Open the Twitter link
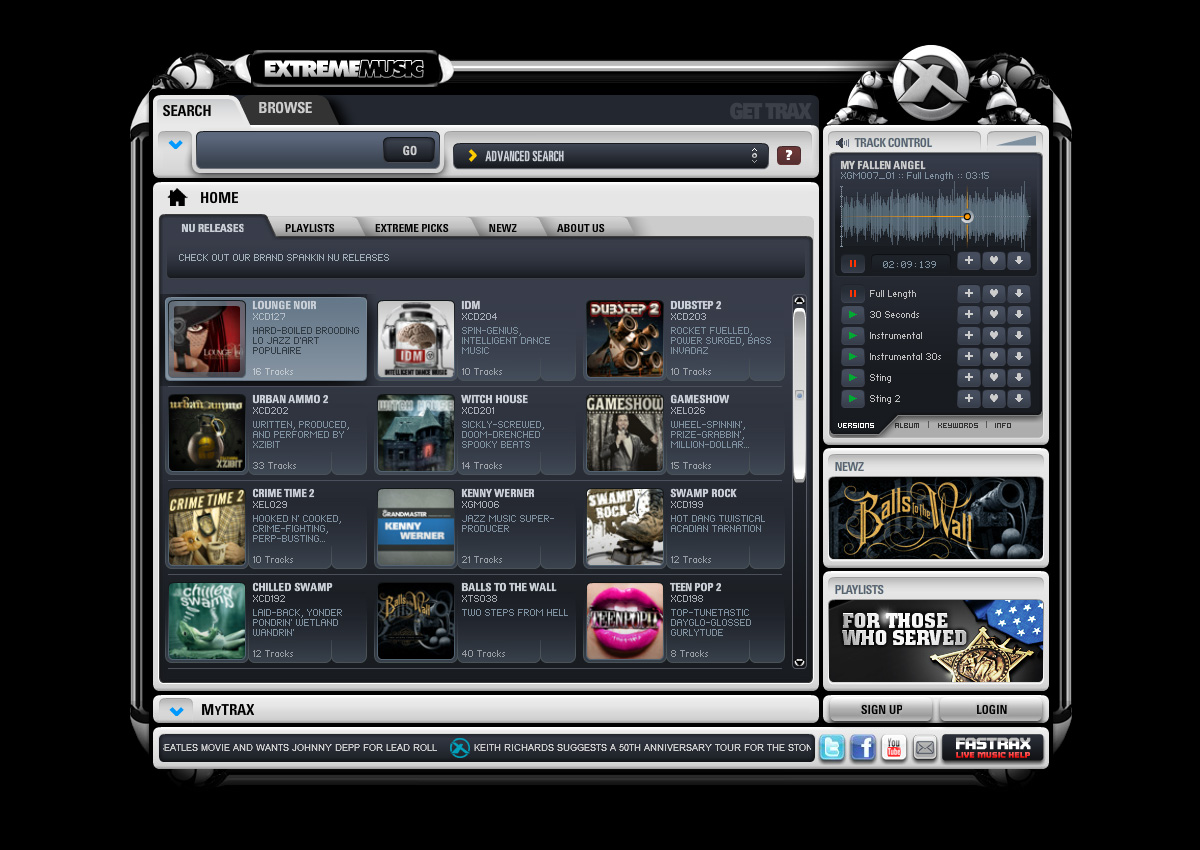This screenshot has width=1200, height=850. (832, 747)
